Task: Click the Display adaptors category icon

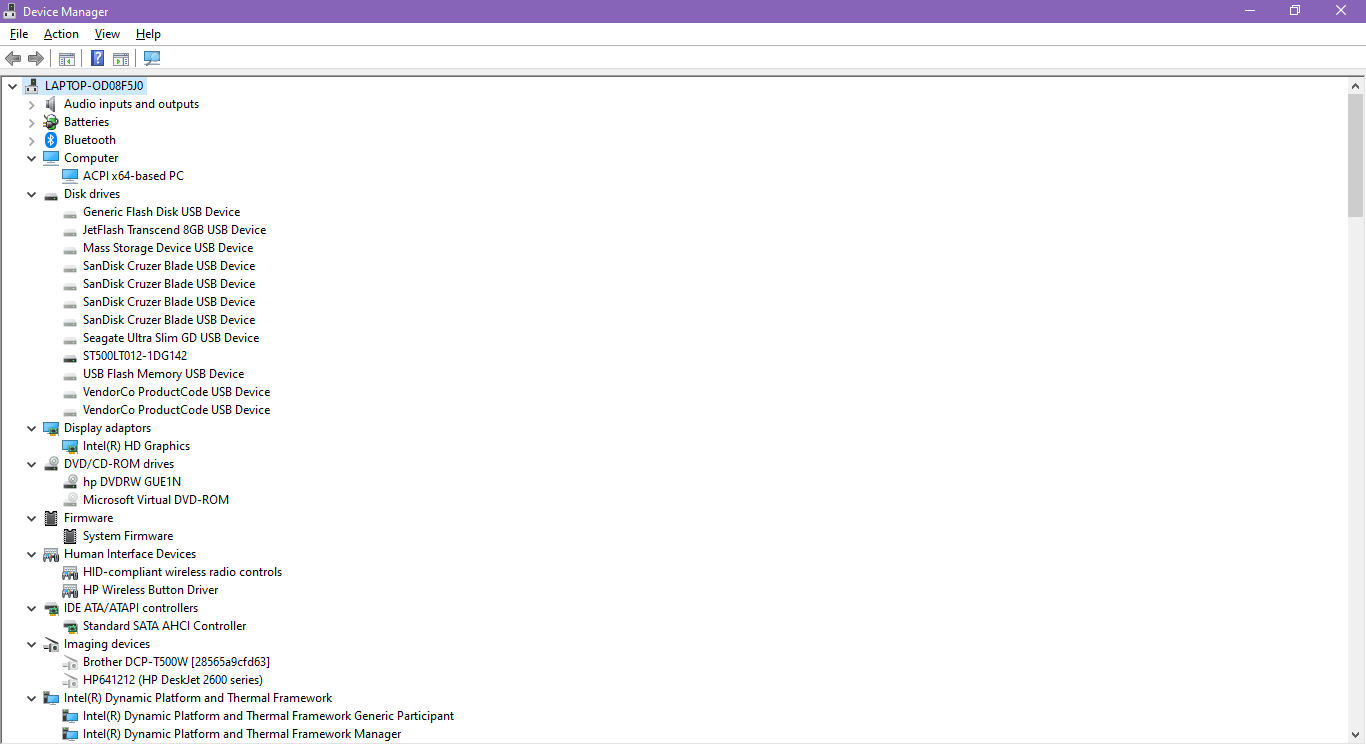Action: 51,428
